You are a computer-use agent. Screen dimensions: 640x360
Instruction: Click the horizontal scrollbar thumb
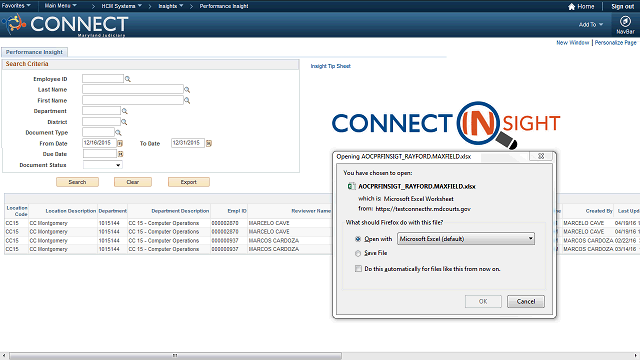[175, 356]
